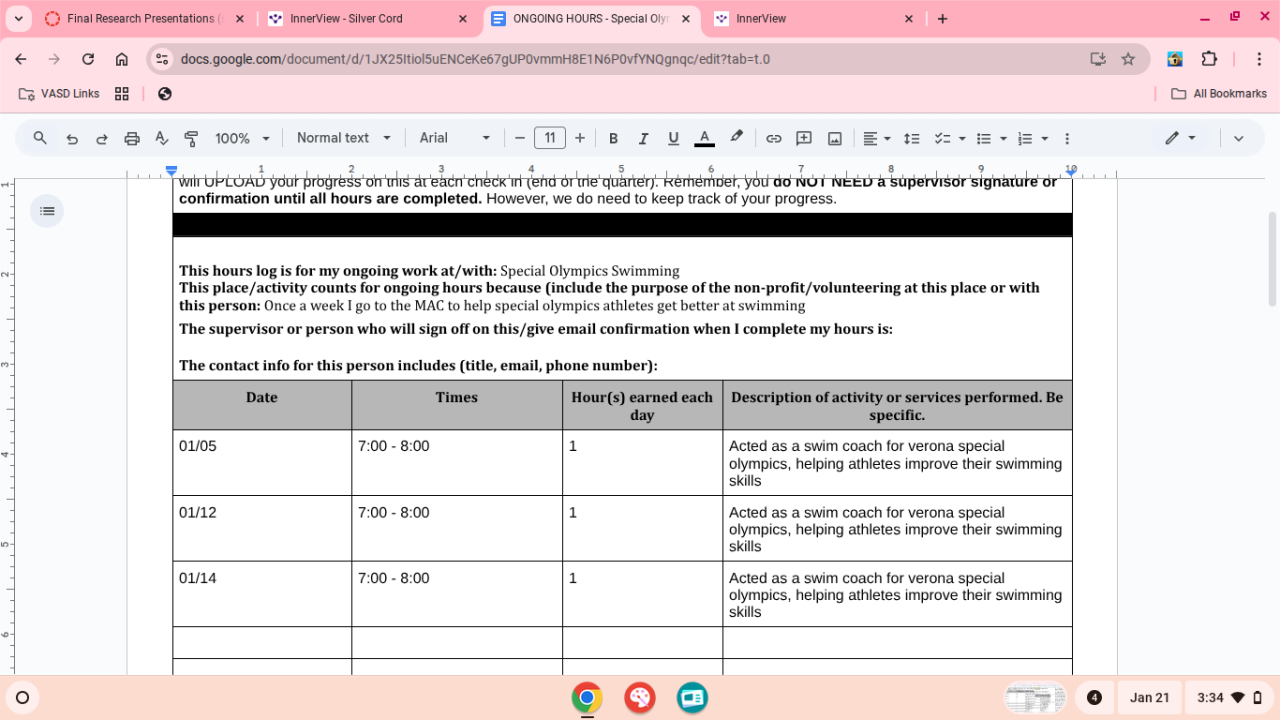Undo the last edit in Docs
Image resolution: width=1280 pixels, height=720 pixels.
pos(72,138)
